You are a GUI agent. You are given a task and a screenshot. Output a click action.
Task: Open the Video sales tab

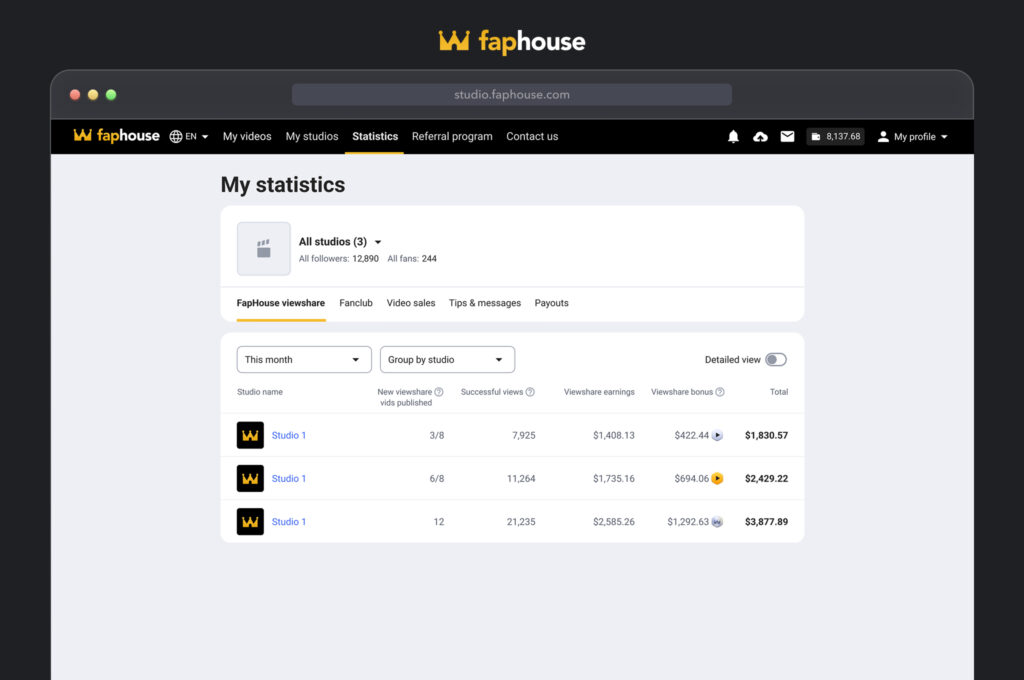(411, 303)
